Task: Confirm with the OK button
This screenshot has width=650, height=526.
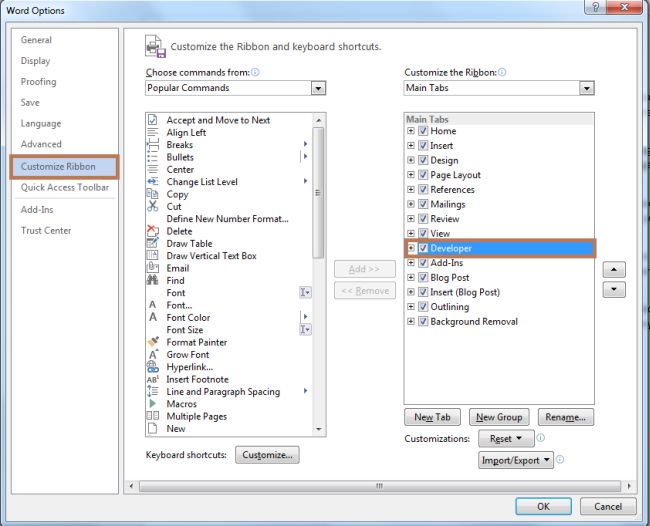Action: click(543, 506)
